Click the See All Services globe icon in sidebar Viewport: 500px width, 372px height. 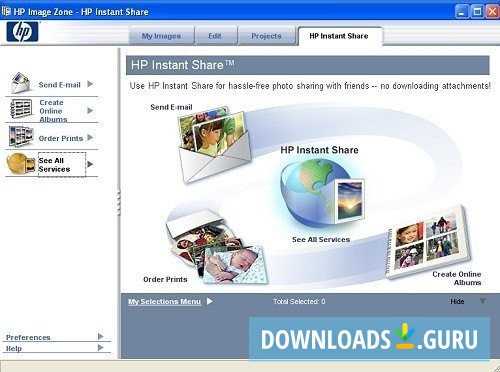pos(21,163)
